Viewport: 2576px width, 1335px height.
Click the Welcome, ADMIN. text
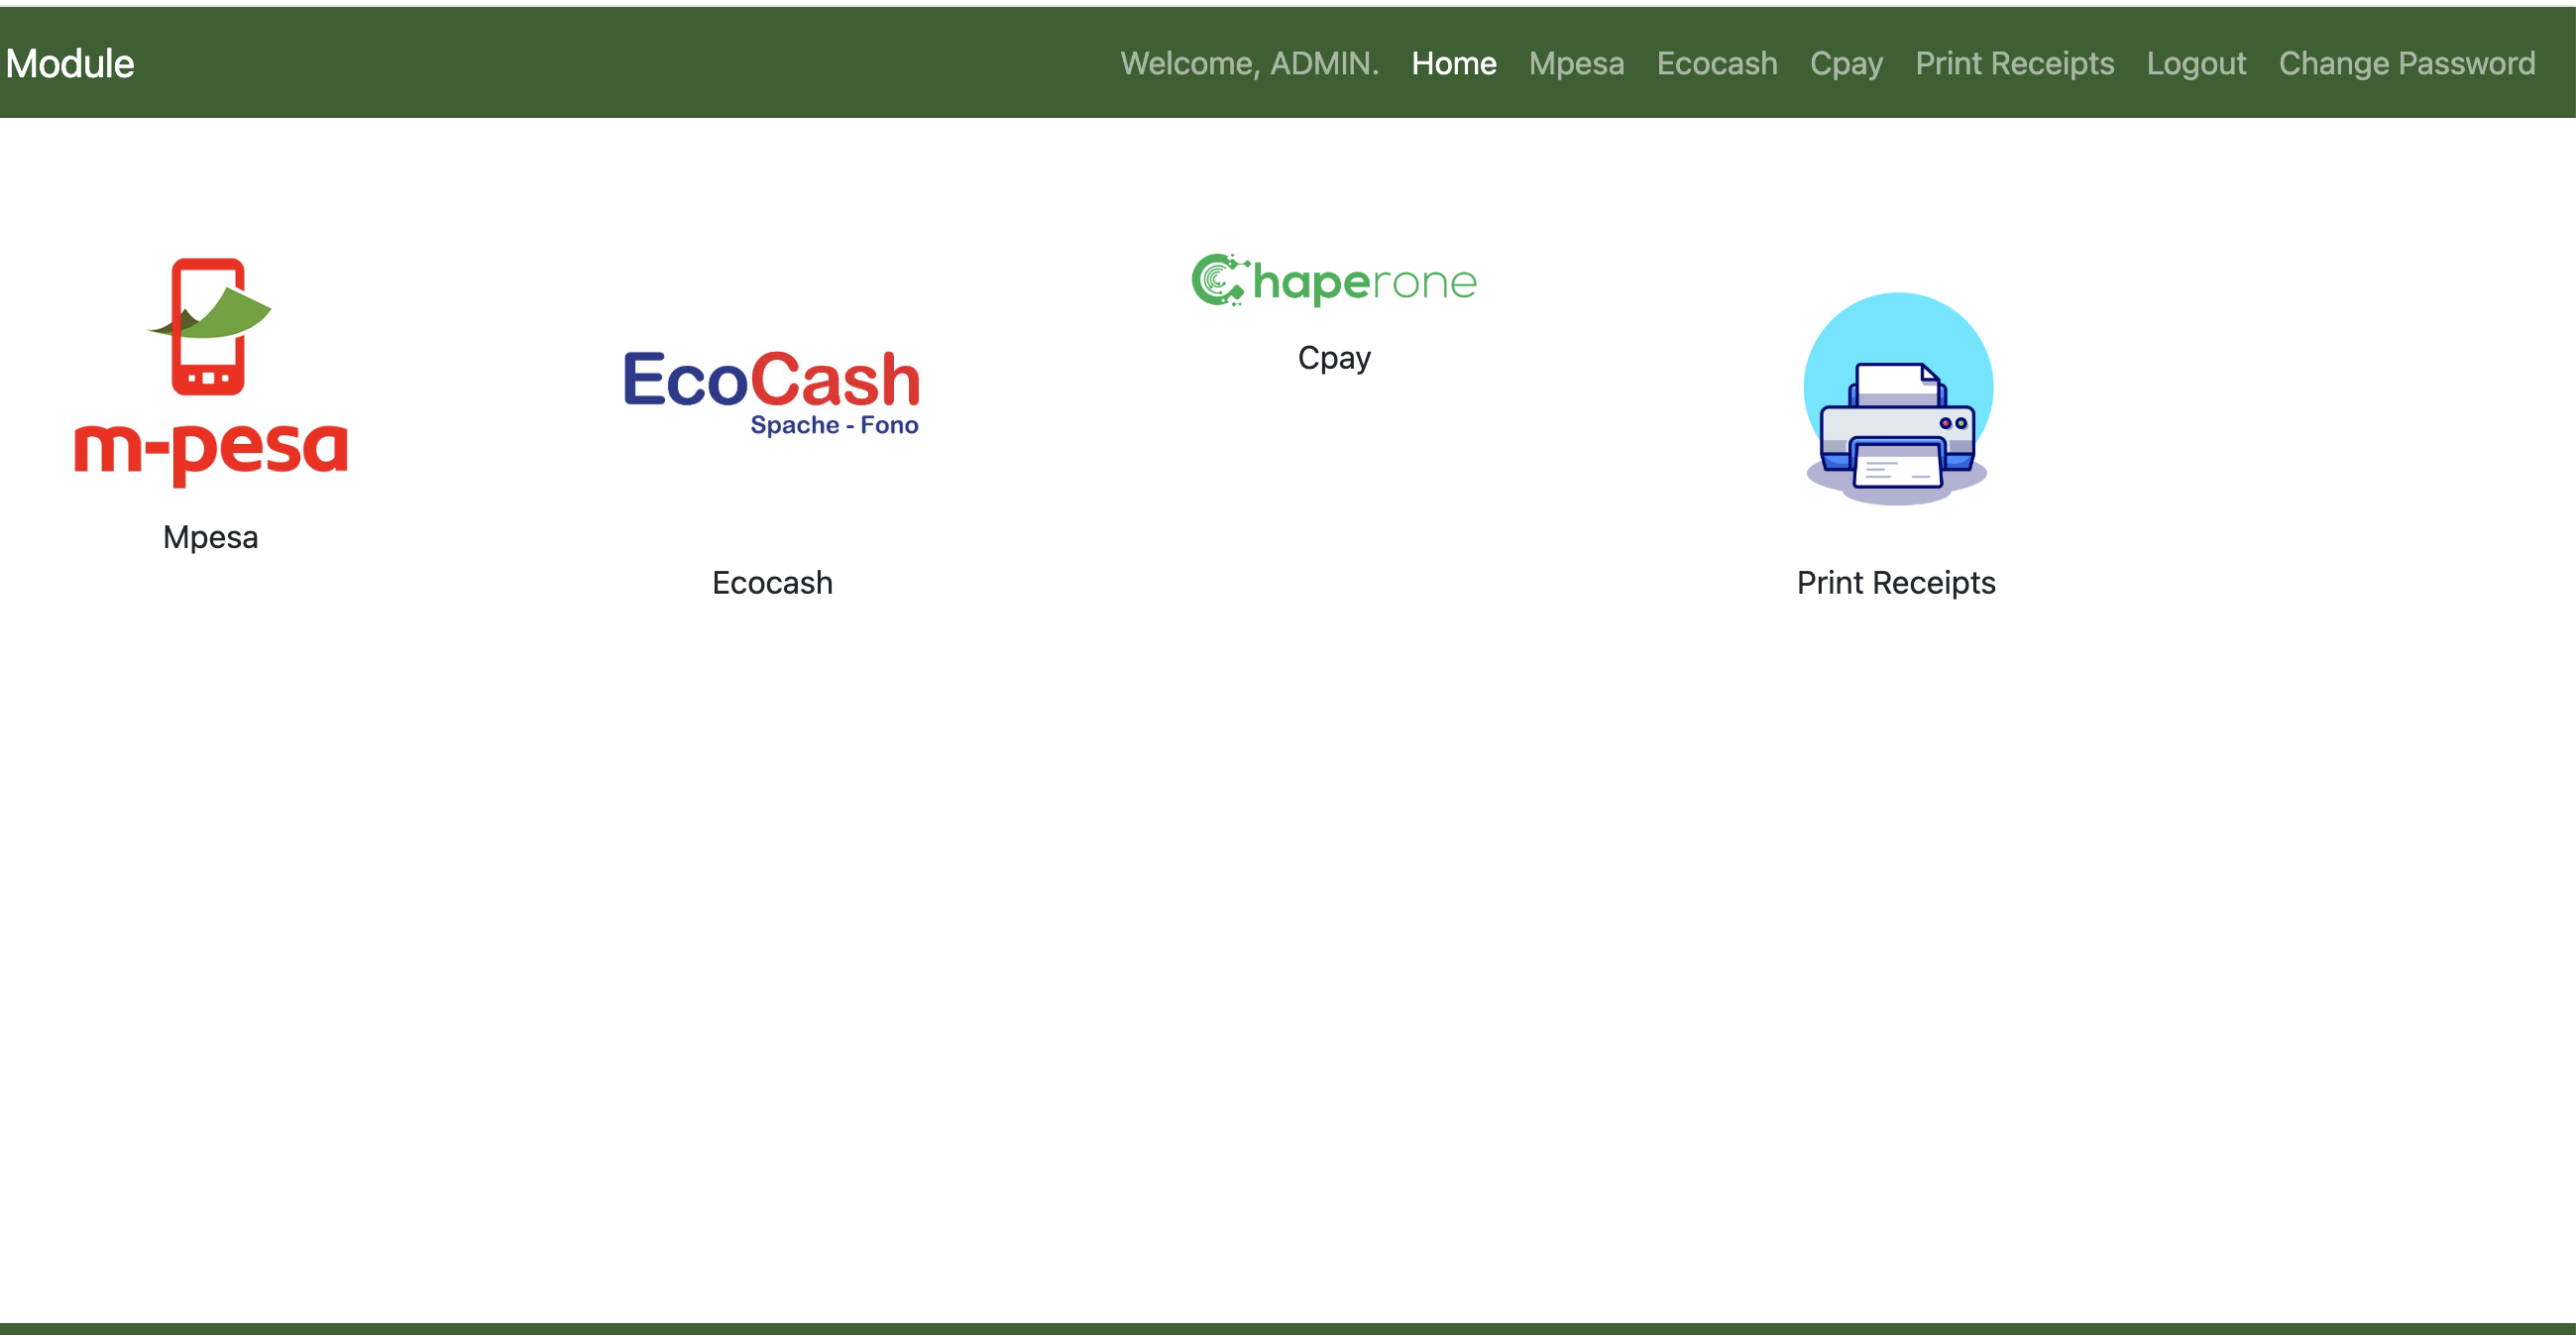pyautogui.click(x=1249, y=63)
